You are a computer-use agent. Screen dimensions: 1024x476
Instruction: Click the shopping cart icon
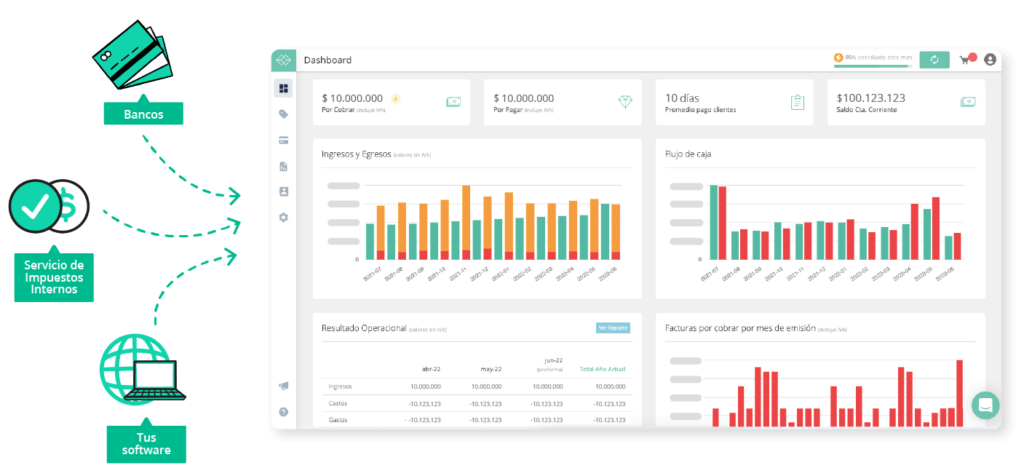[x=966, y=60]
